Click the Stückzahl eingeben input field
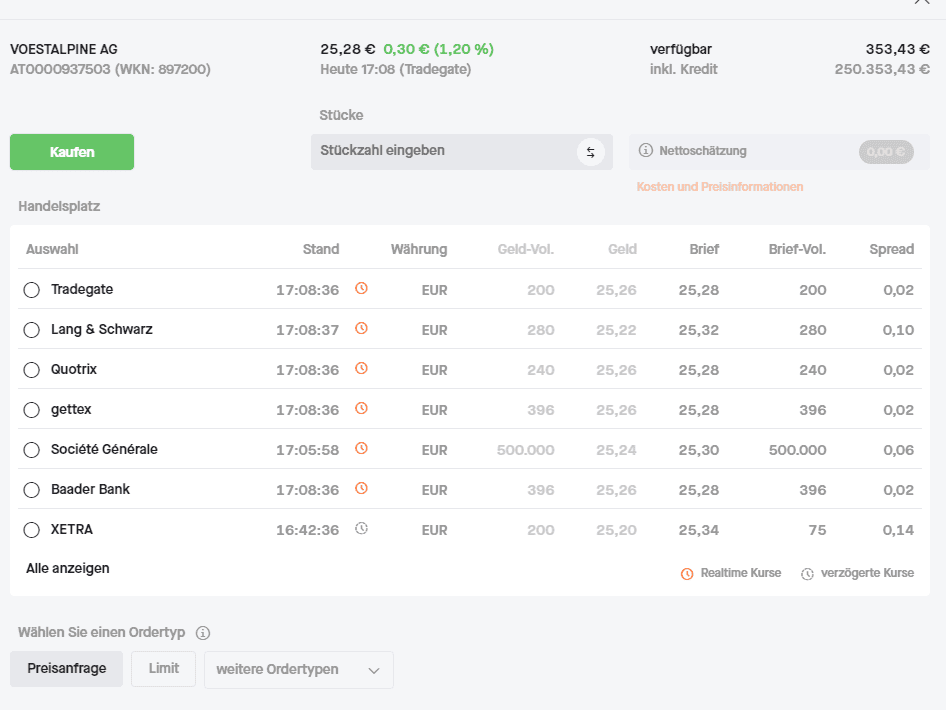Screen dimensions: 946x710 440,152
